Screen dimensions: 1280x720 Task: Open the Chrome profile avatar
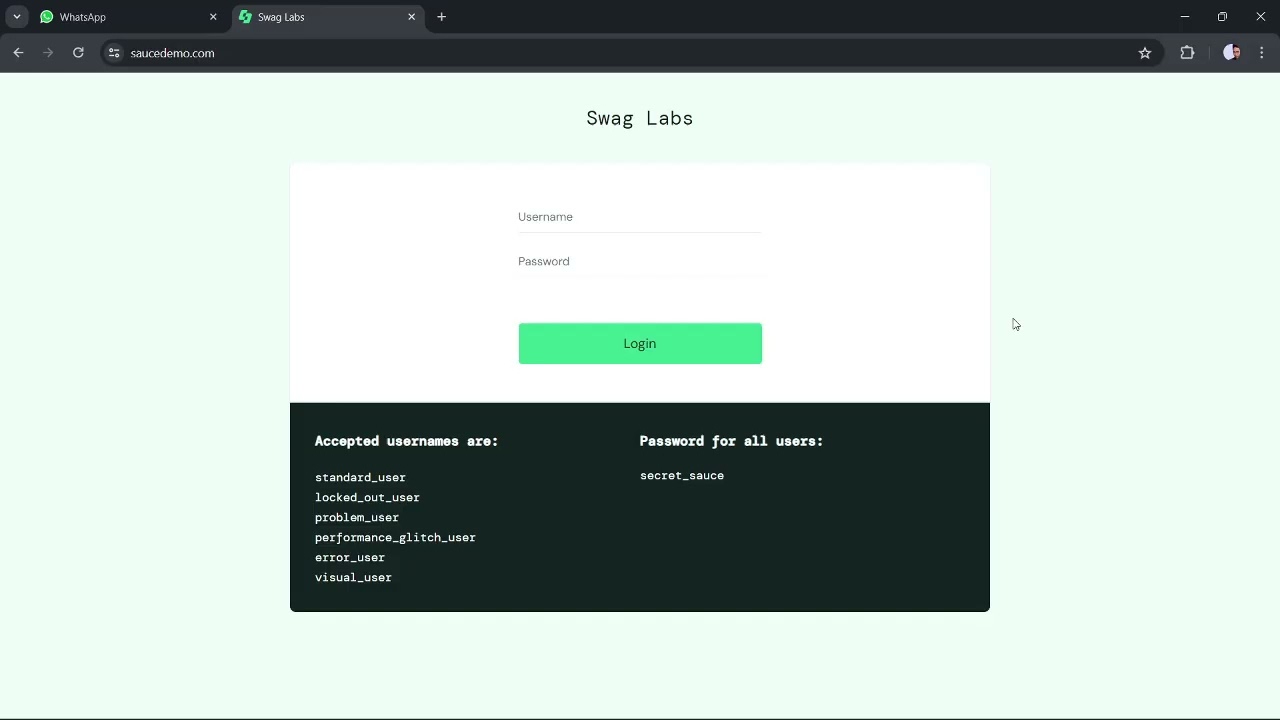pyautogui.click(x=1231, y=53)
